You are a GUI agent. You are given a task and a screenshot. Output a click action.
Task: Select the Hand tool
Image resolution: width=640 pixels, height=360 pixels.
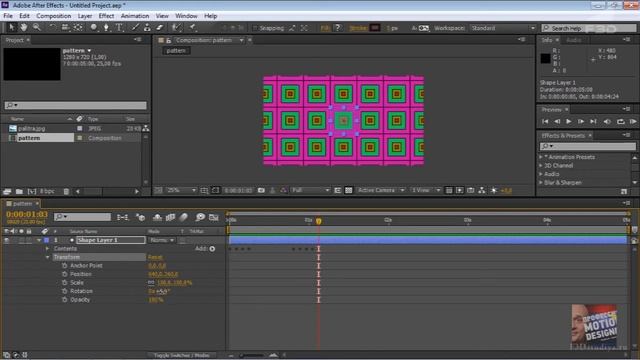[24, 27]
